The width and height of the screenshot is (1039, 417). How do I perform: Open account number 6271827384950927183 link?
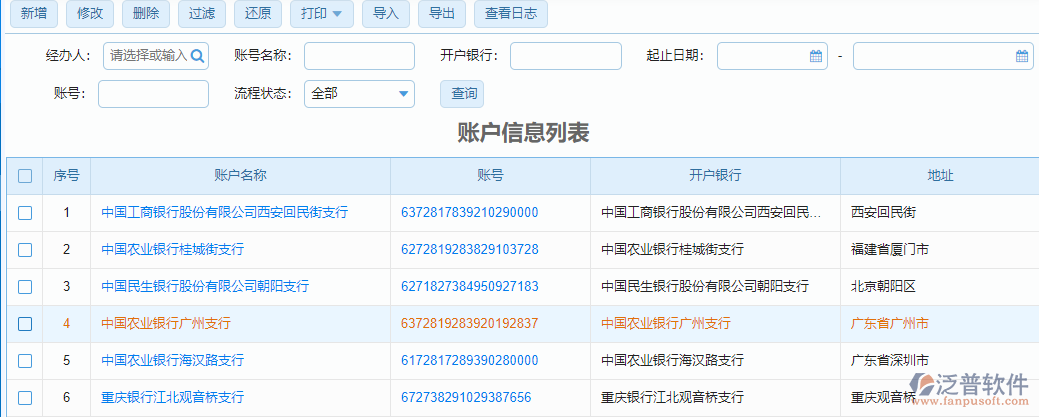click(x=469, y=287)
